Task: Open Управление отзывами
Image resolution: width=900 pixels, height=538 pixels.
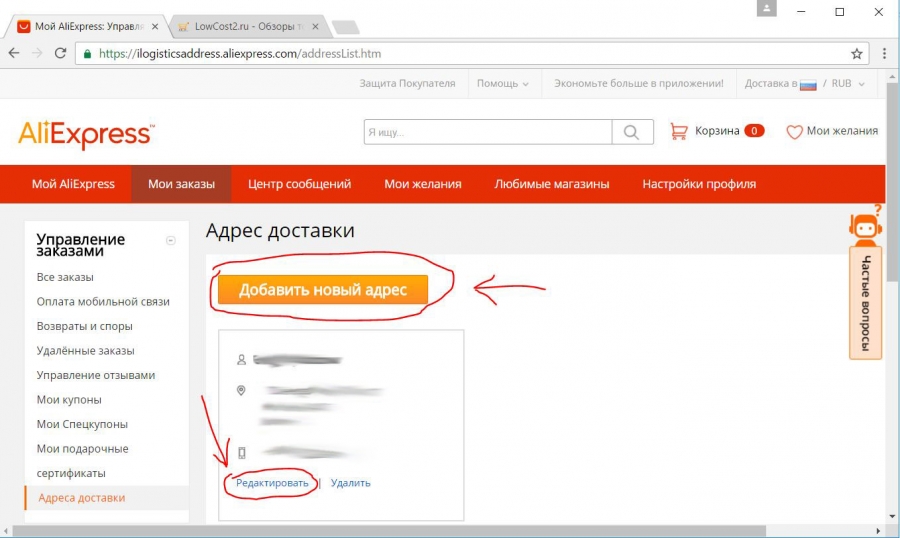Action: pyautogui.click(x=95, y=375)
